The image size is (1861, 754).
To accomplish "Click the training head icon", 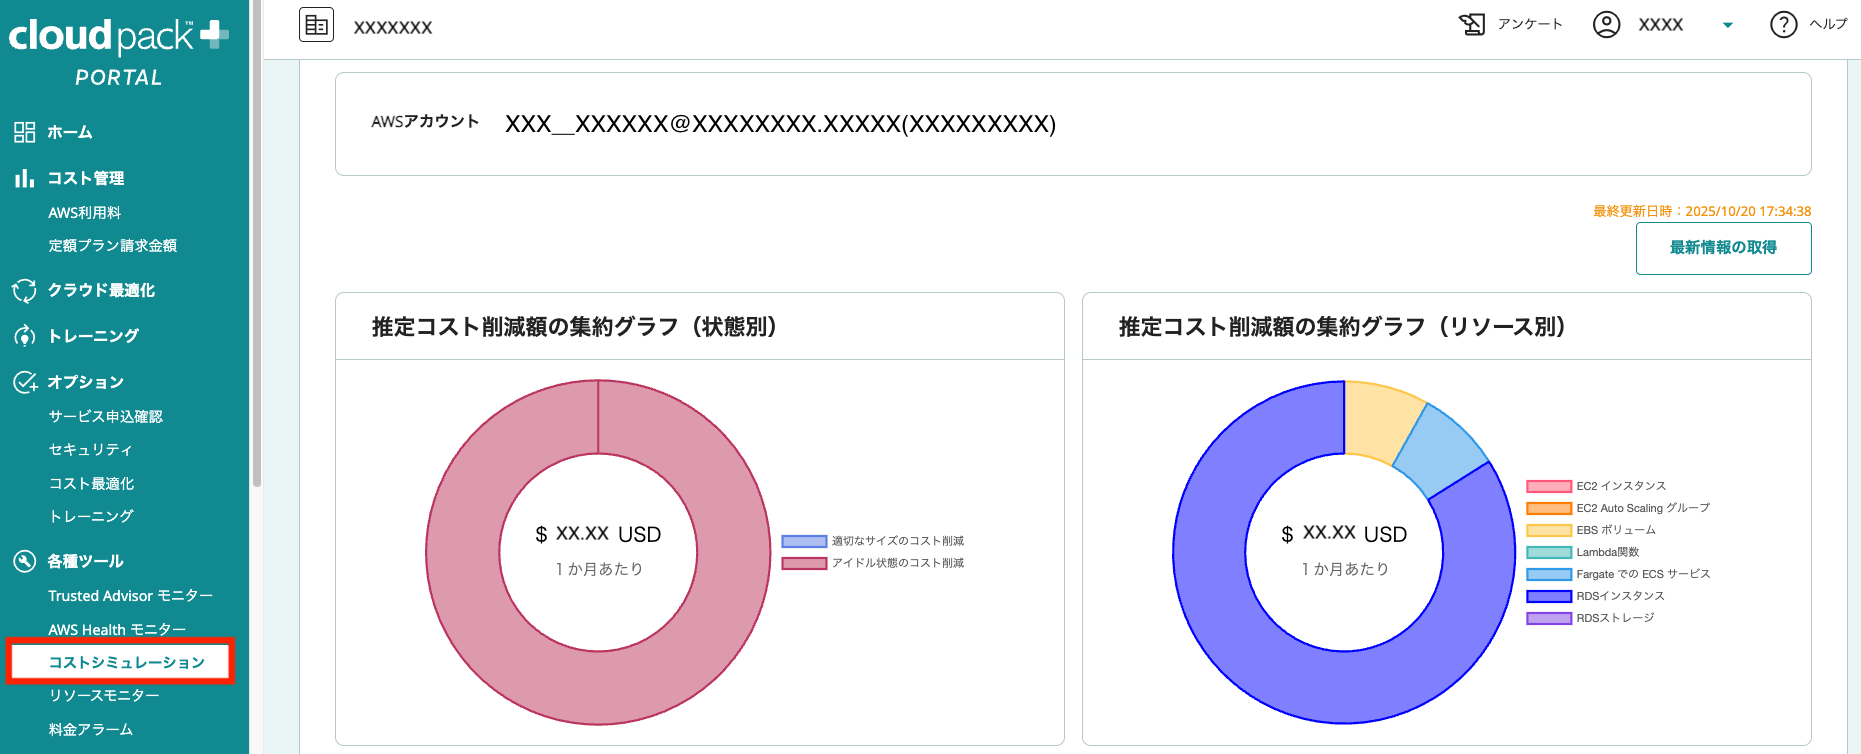I will [24, 336].
